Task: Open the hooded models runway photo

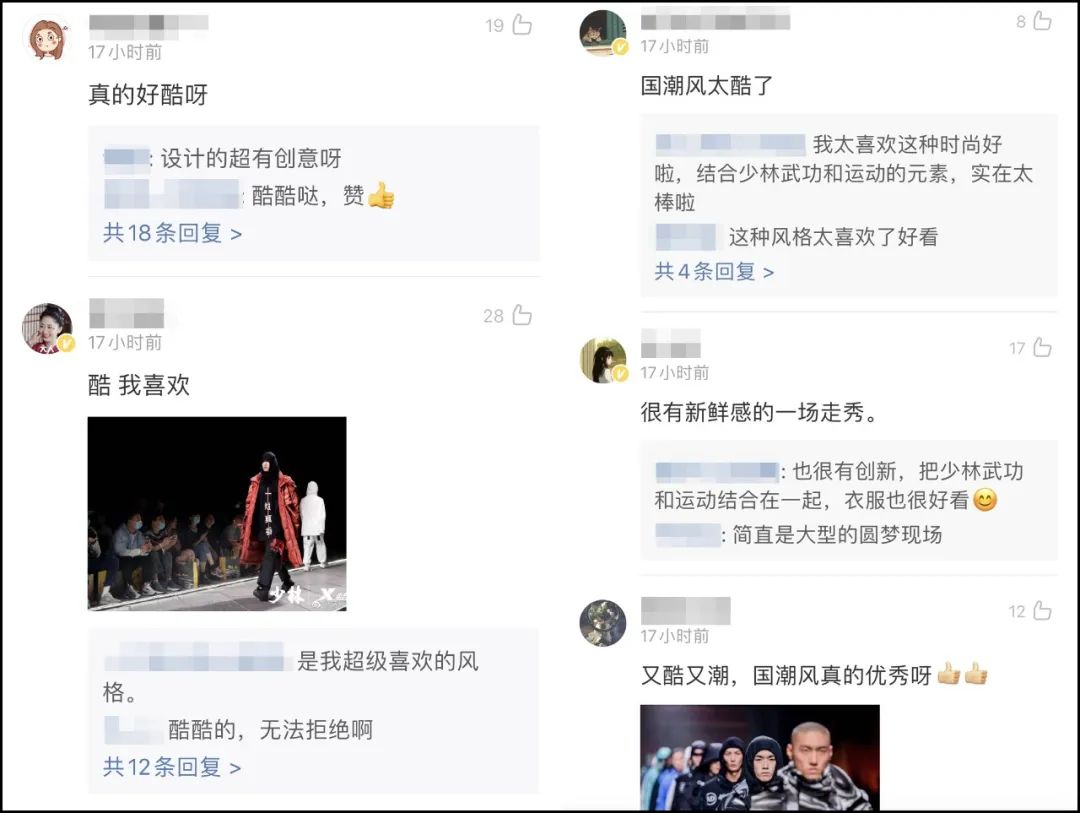Action: coord(760,757)
